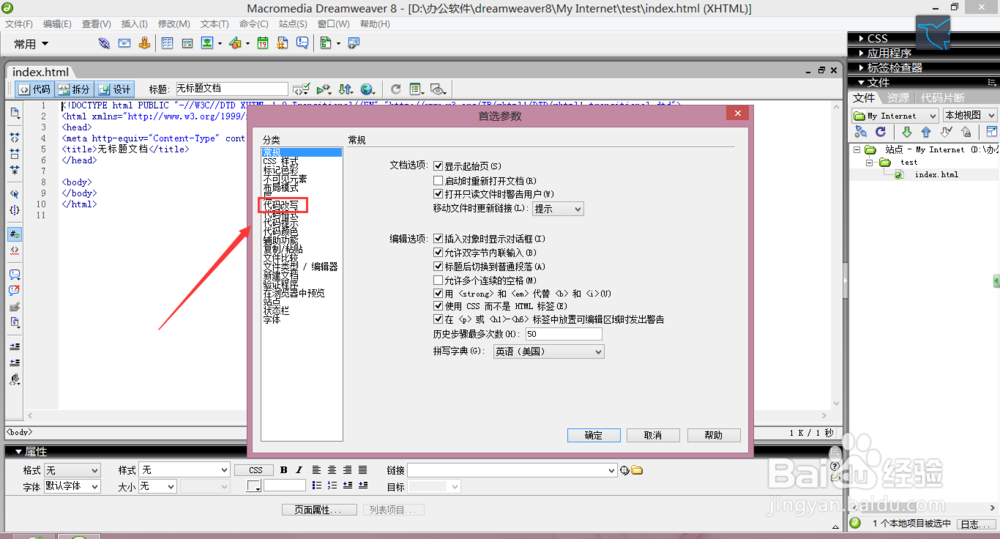Screen dimensions: 1000x539
Task: Click the 页面属性 button
Action: point(320,510)
